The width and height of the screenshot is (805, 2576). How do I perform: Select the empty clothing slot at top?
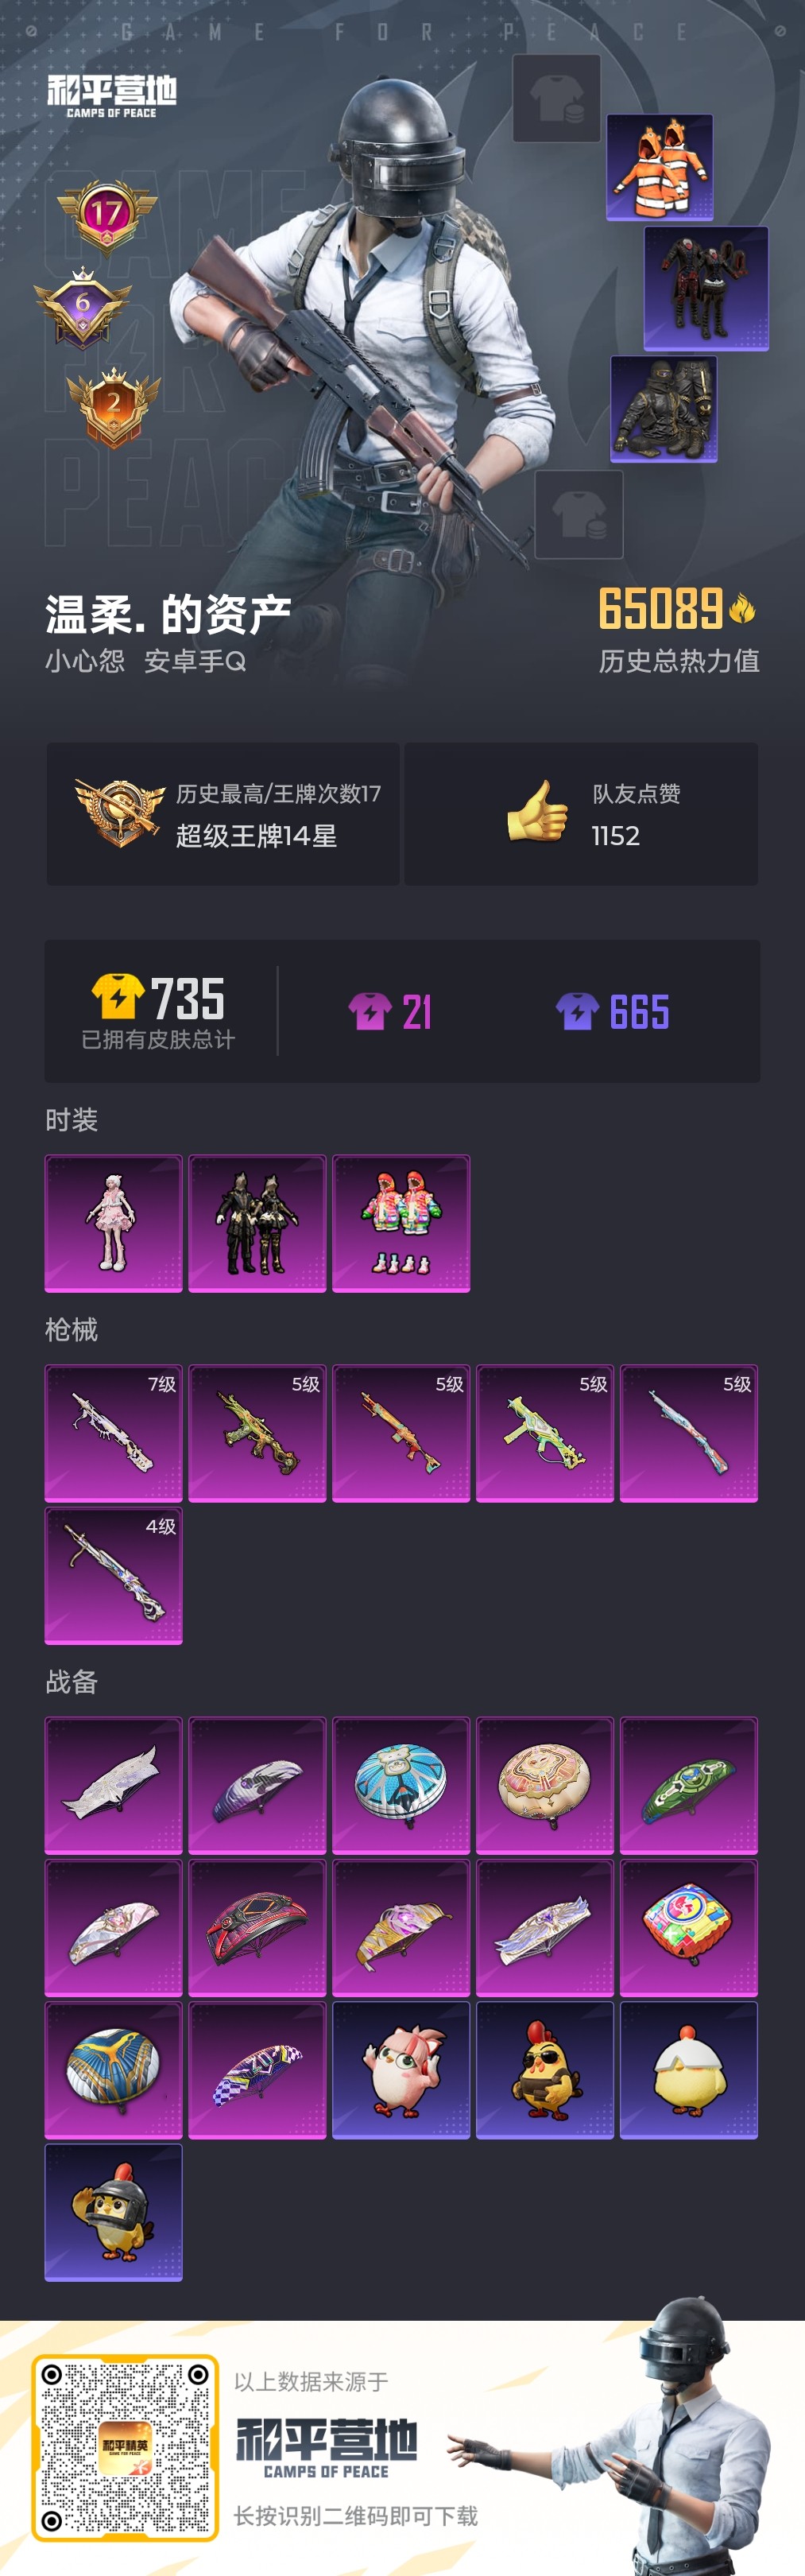click(557, 98)
